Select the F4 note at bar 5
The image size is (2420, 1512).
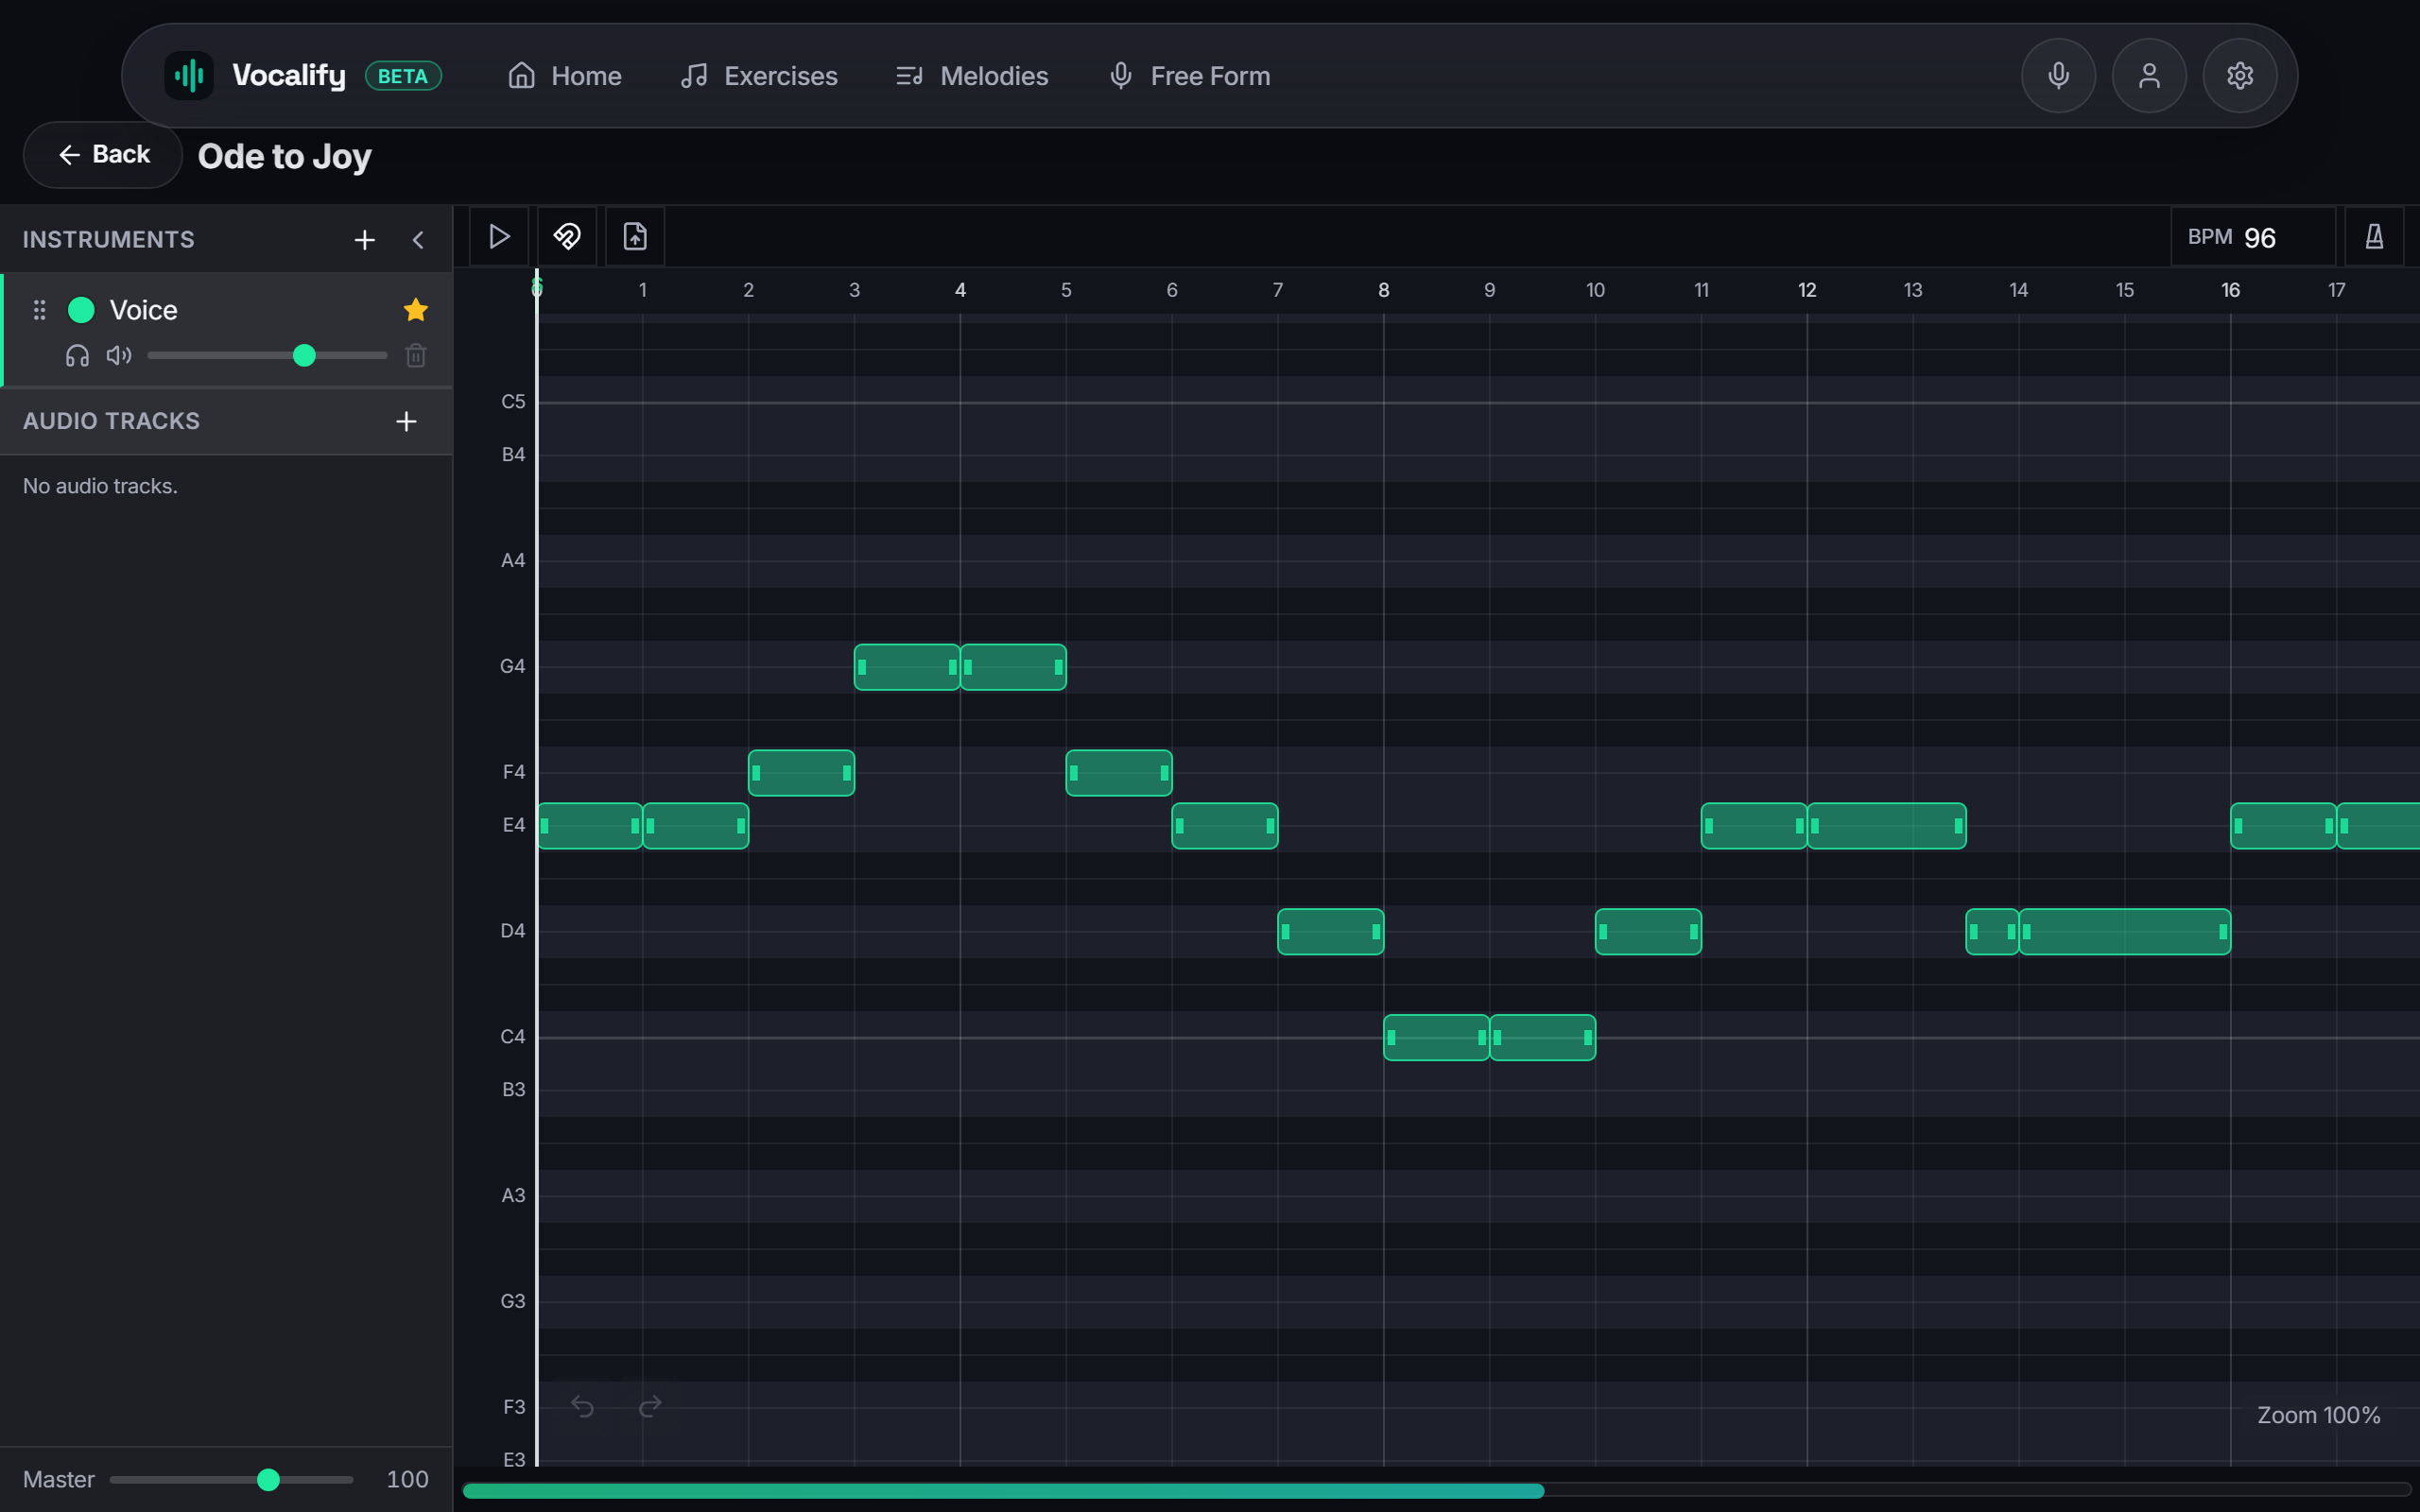coord(1119,773)
